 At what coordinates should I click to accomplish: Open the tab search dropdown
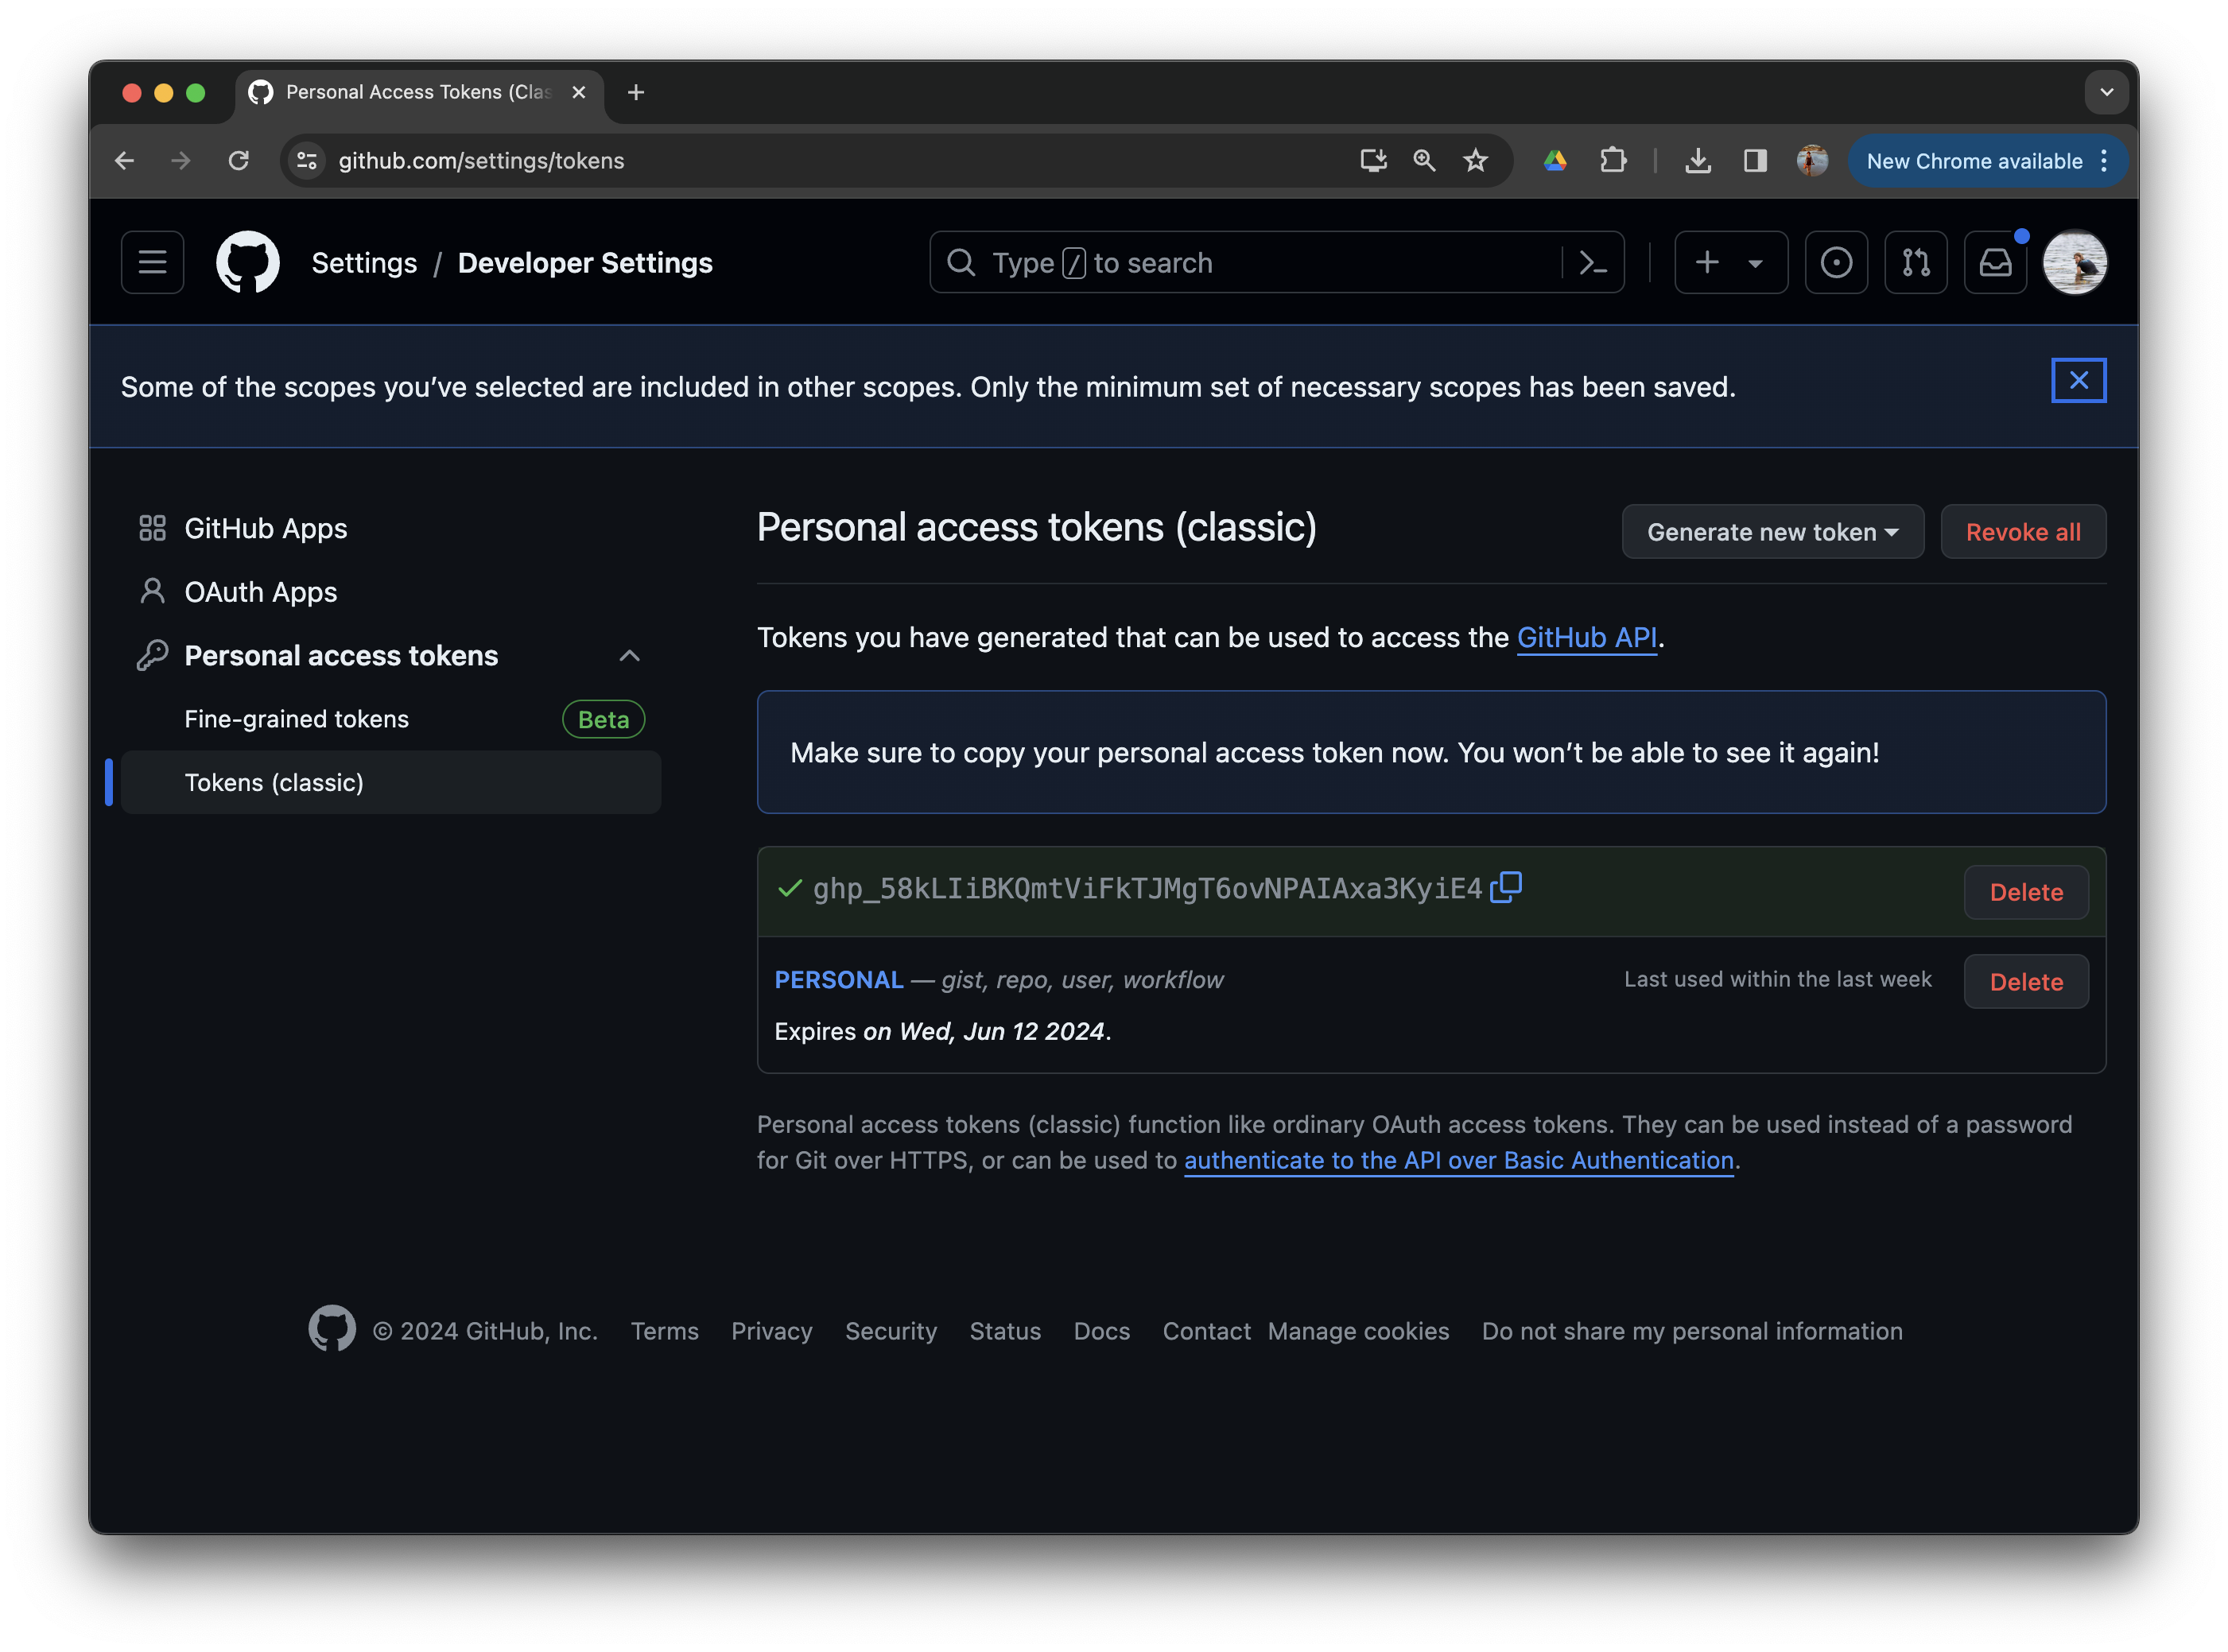tap(2106, 92)
